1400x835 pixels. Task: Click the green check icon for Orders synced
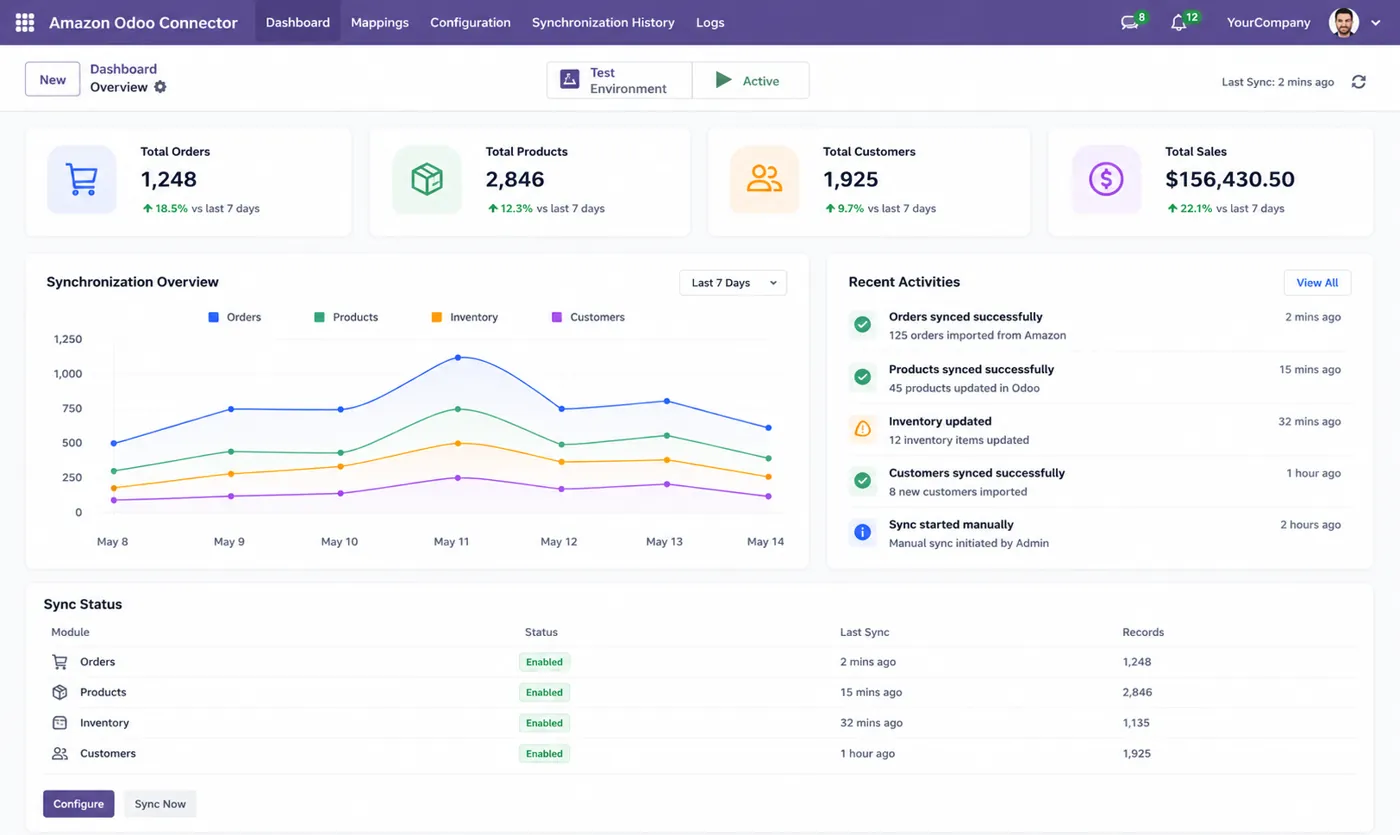coord(862,325)
